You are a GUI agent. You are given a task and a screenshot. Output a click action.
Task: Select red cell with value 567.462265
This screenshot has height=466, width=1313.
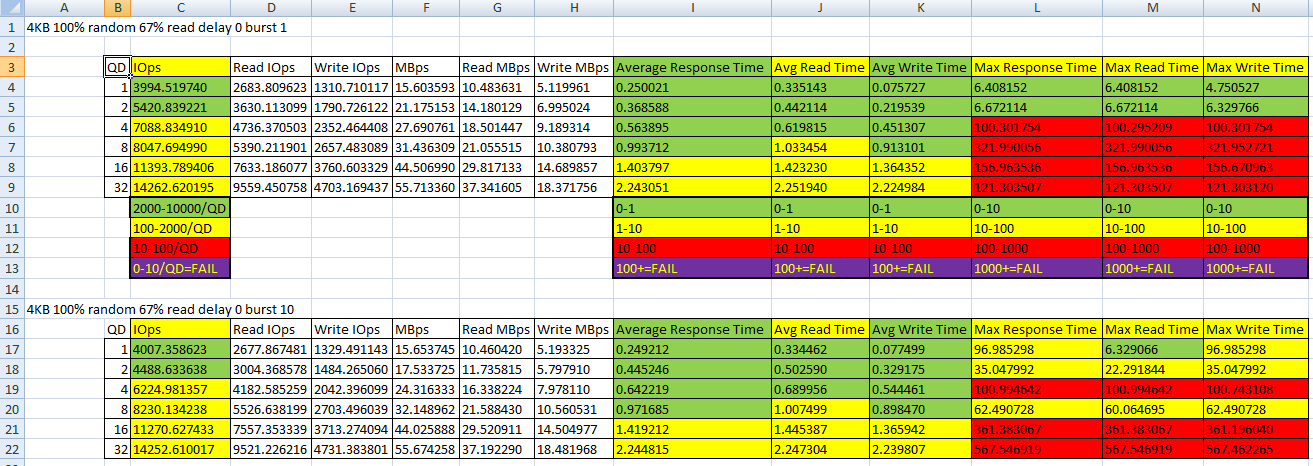1254,450
